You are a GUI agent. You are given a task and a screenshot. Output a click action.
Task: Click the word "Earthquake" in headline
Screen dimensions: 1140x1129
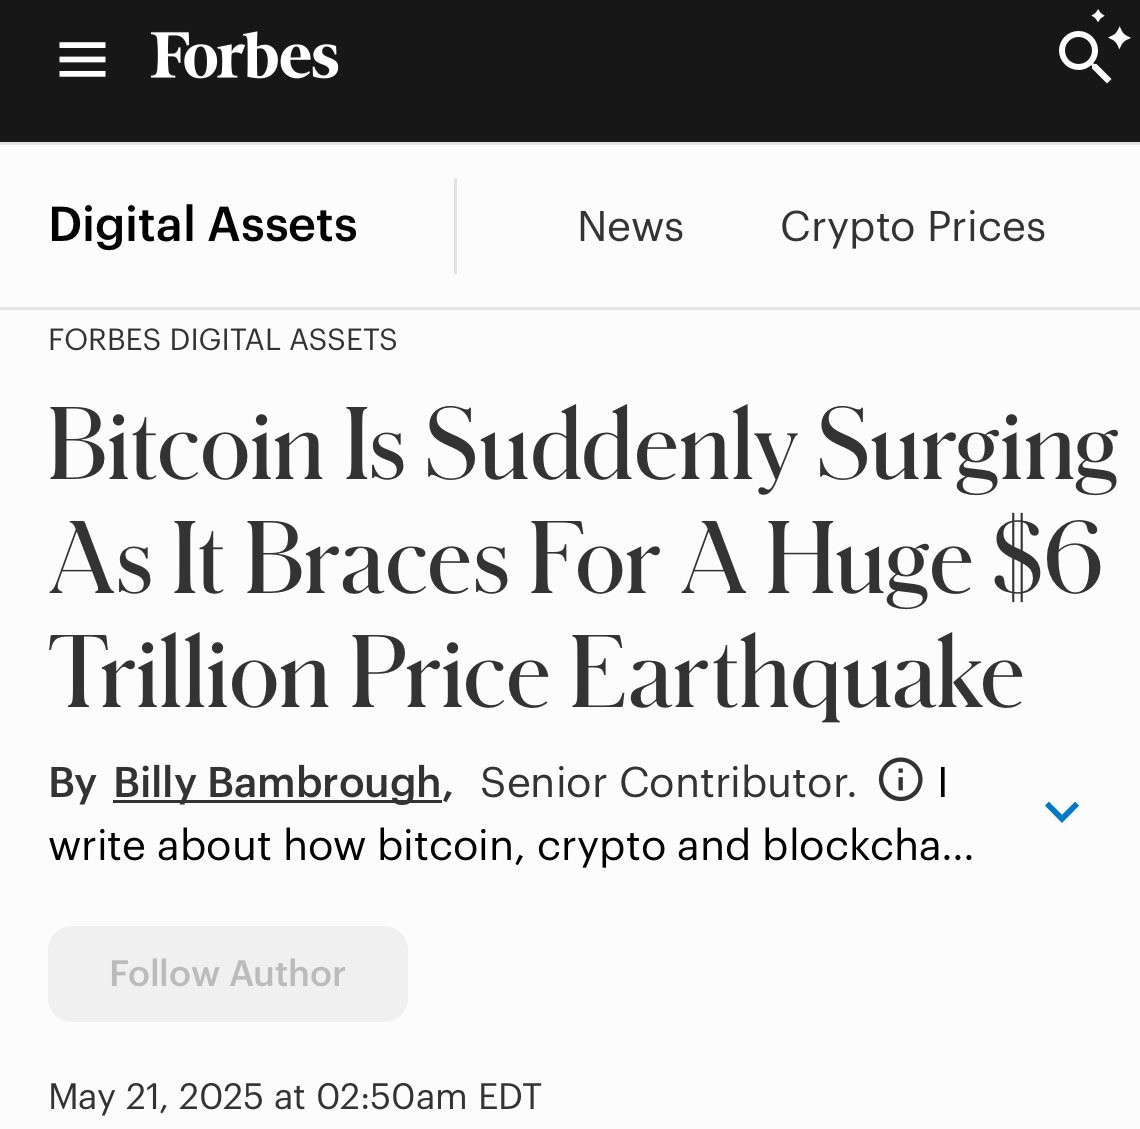pos(797,673)
